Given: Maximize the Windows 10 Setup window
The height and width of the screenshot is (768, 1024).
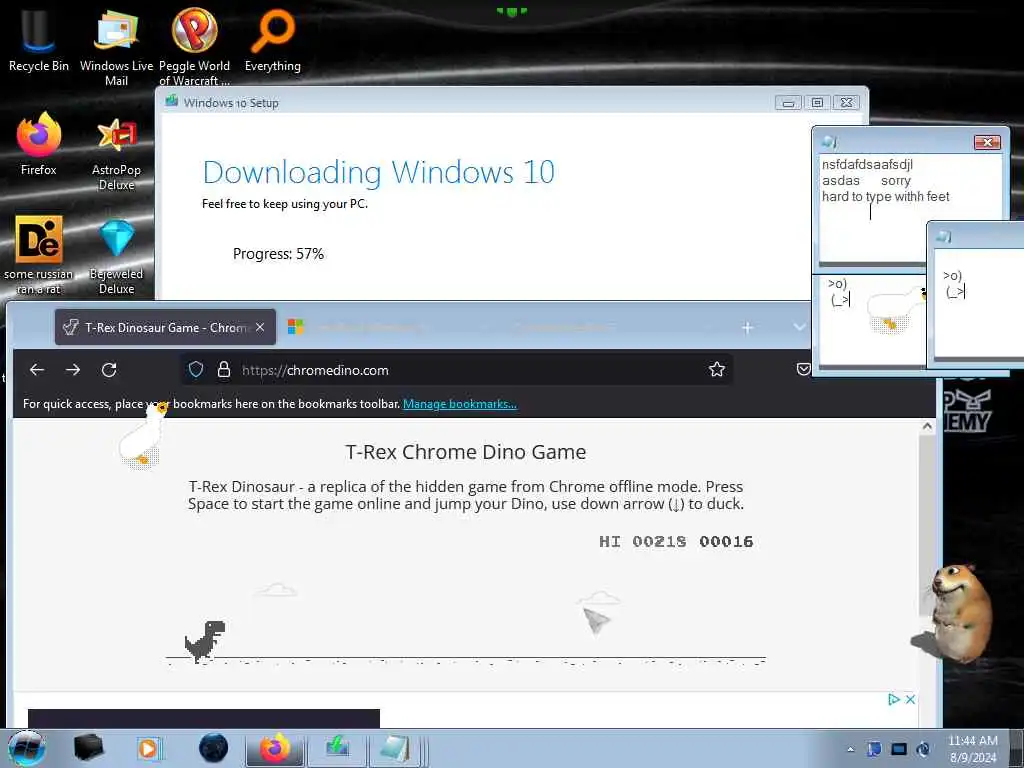Looking at the screenshot, I should (x=817, y=103).
